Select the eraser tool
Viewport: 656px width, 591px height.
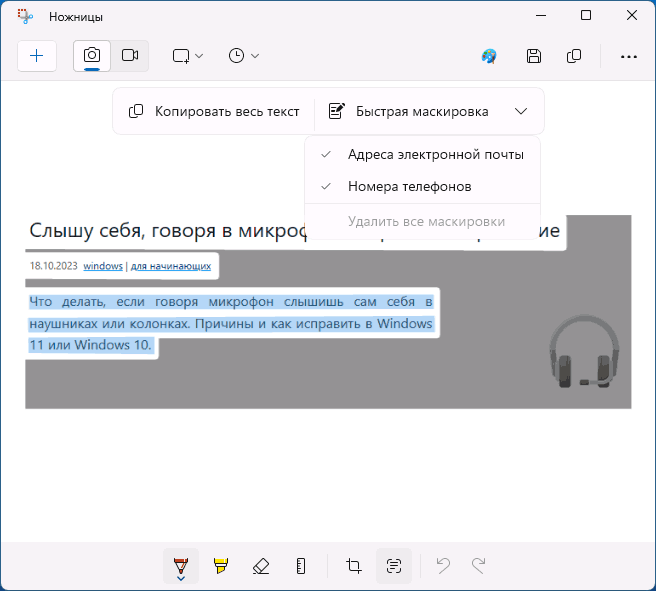[261, 566]
